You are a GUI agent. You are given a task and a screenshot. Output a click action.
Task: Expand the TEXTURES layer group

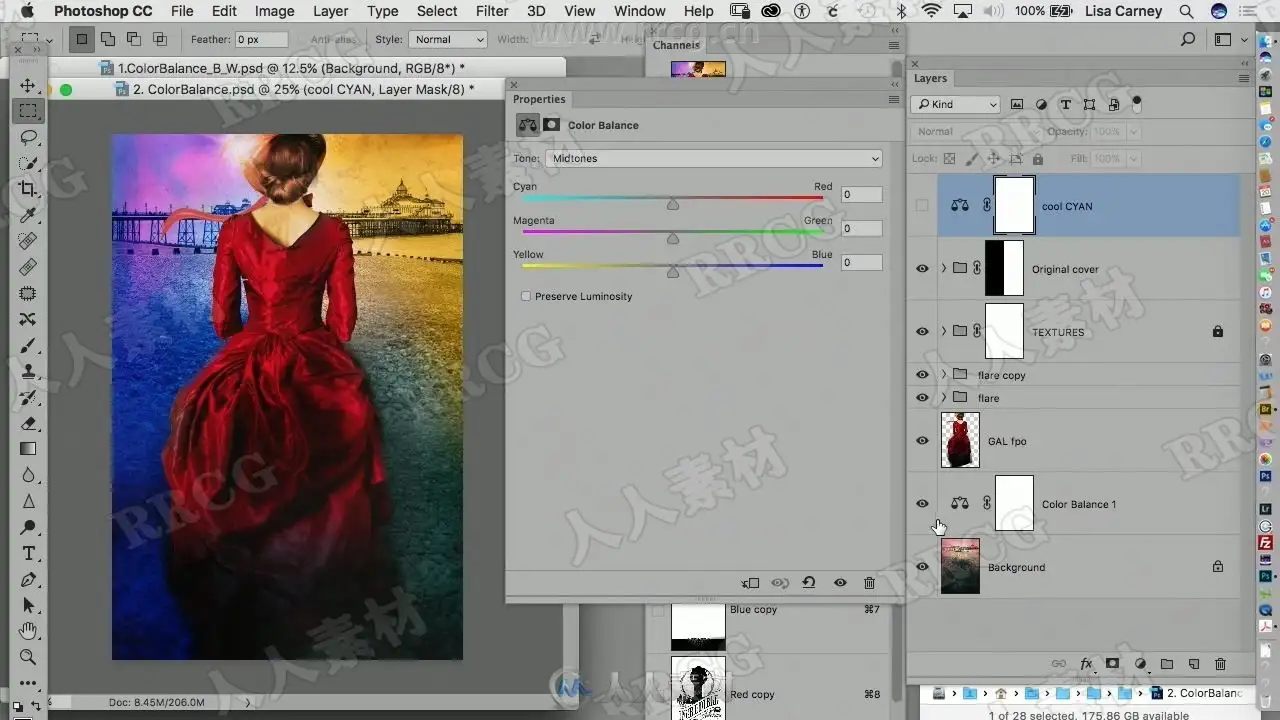coord(944,332)
